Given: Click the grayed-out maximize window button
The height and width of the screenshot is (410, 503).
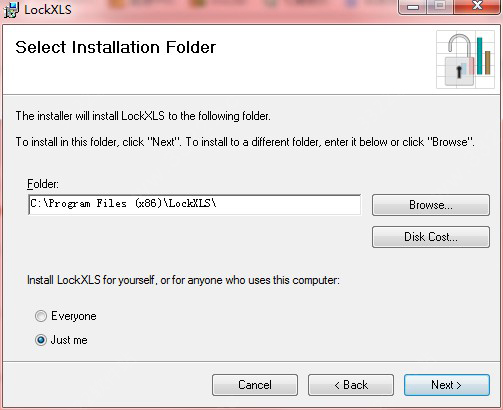Looking at the screenshot, I should [x=440, y=6].
